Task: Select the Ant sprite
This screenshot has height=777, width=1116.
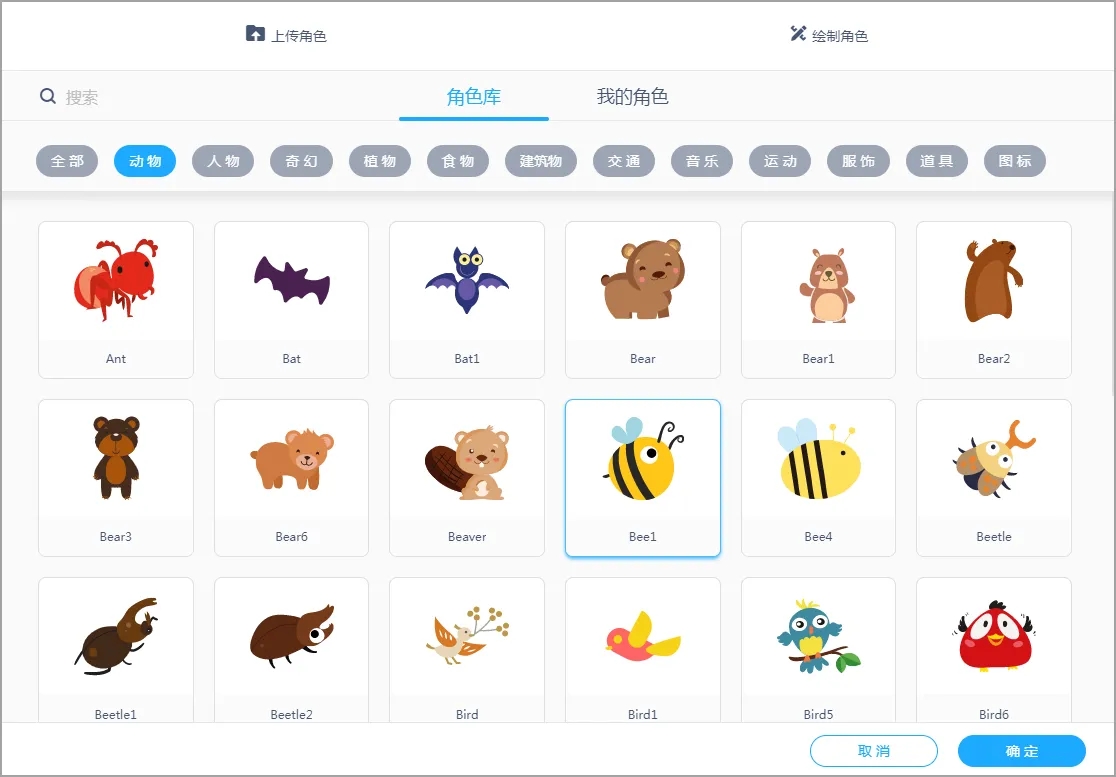Action: [x=115, y=300]
